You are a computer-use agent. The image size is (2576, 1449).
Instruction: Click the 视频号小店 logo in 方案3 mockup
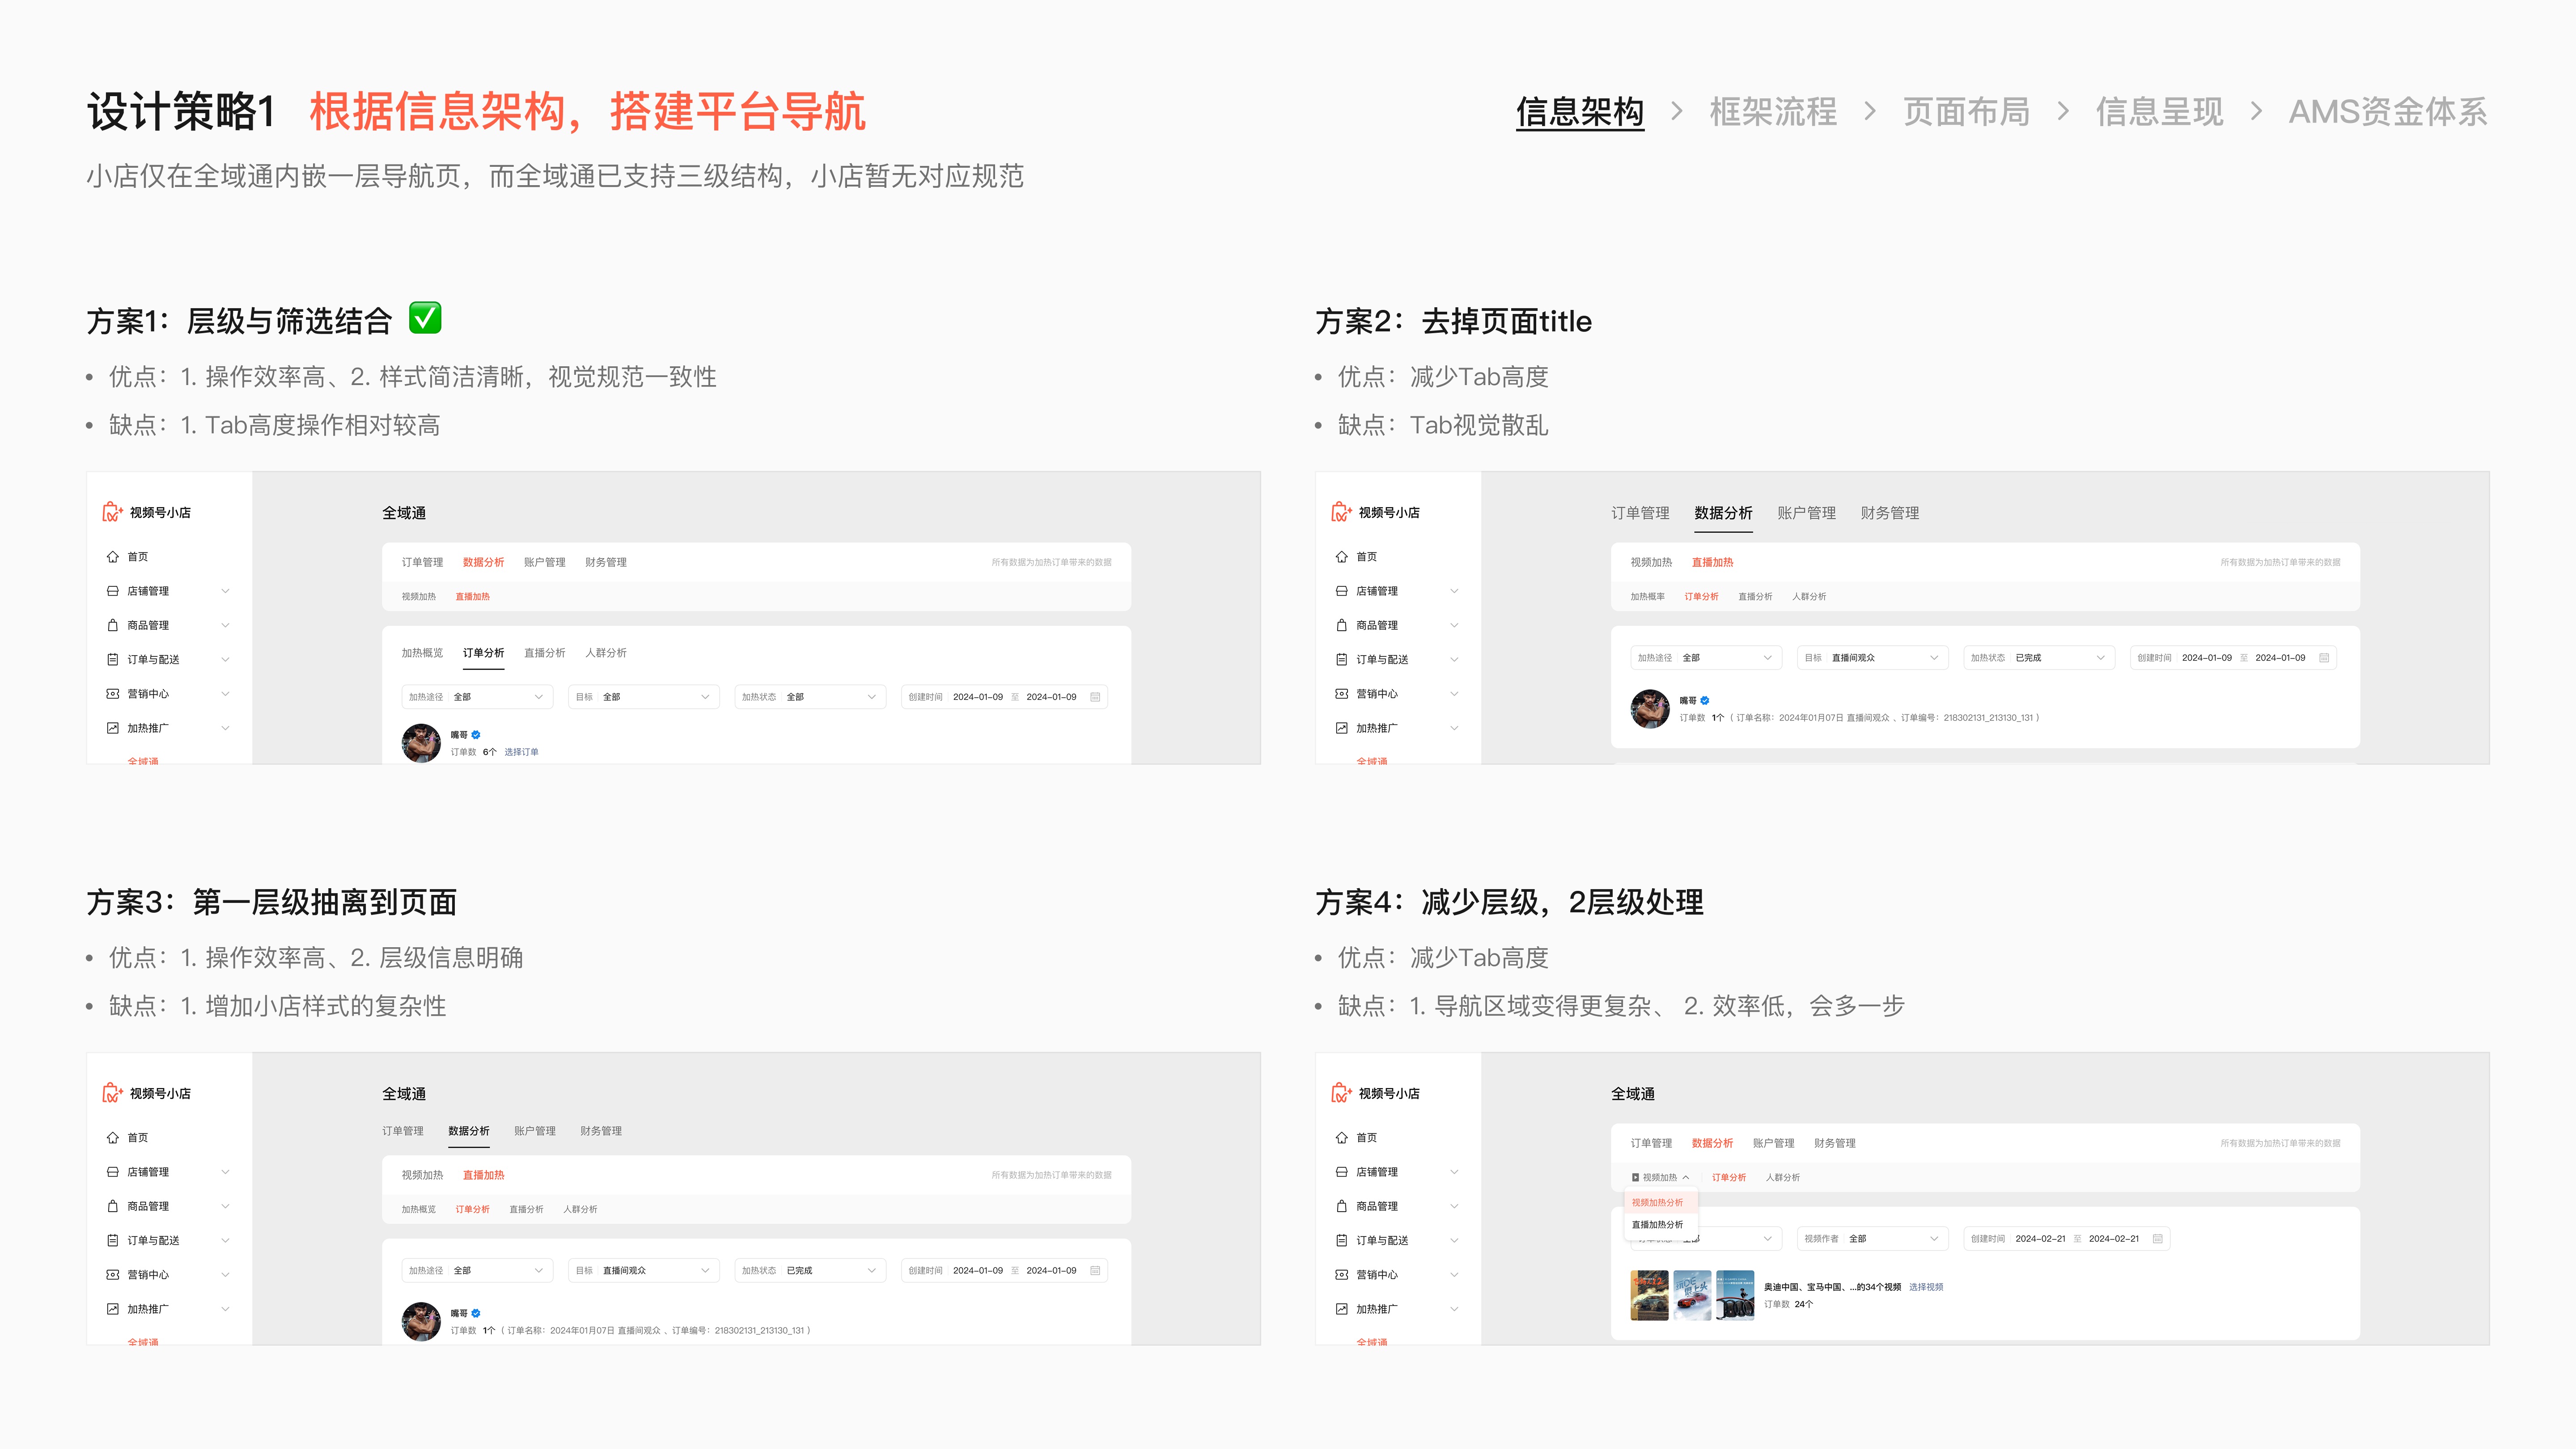(x=112, y=1093)
